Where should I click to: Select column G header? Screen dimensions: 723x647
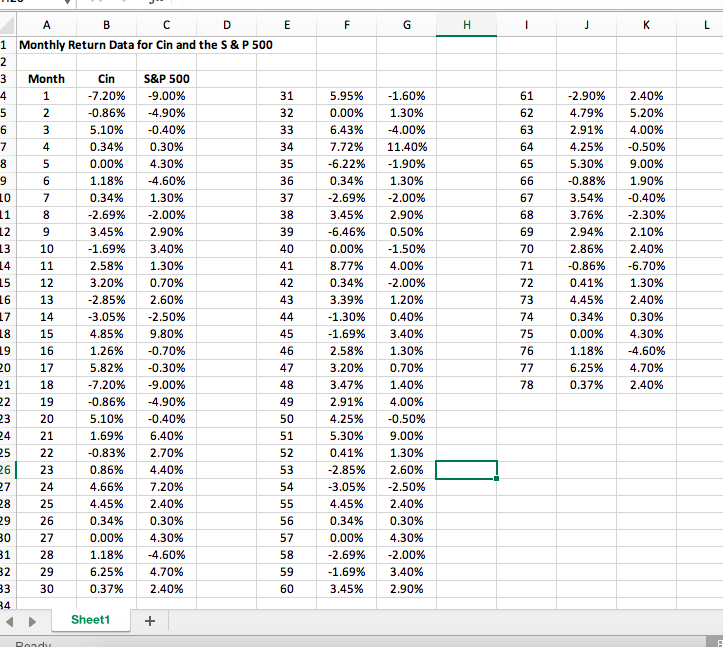(x=406, y=25)
